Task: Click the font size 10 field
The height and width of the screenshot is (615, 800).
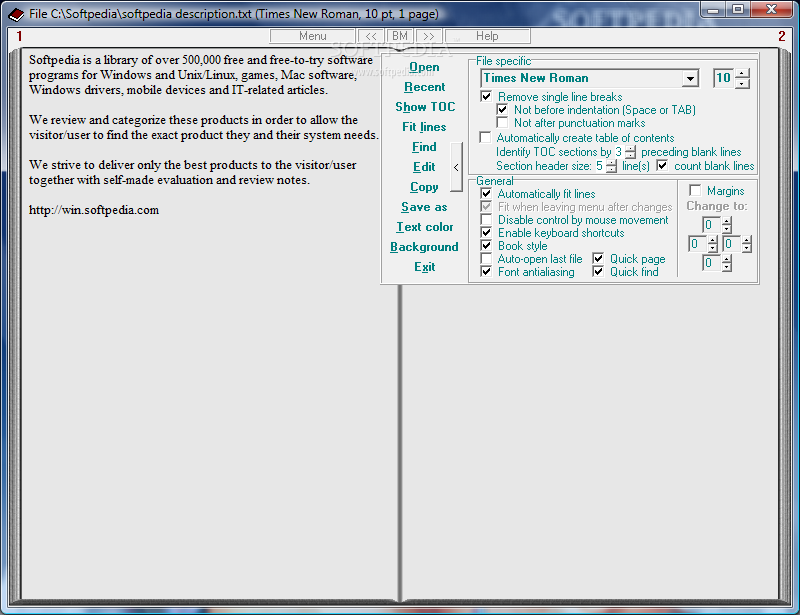Action: 723,78
